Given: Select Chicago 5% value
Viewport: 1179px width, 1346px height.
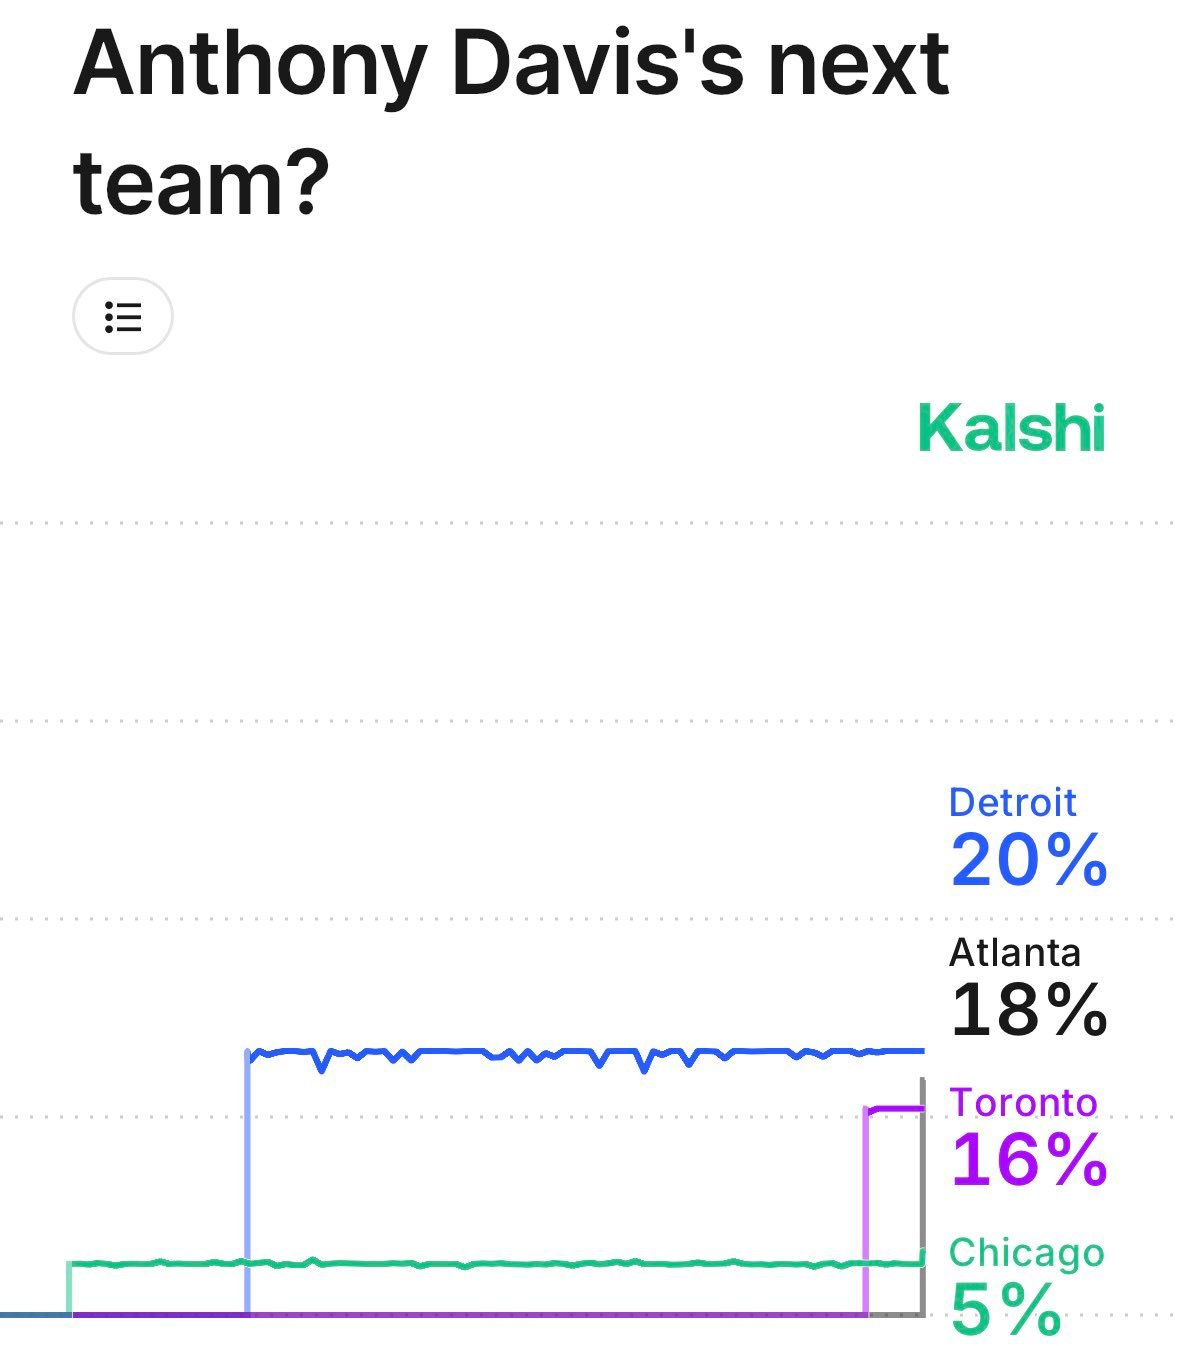Looking at the screenshot, I should click(x=1005, y=1309).
